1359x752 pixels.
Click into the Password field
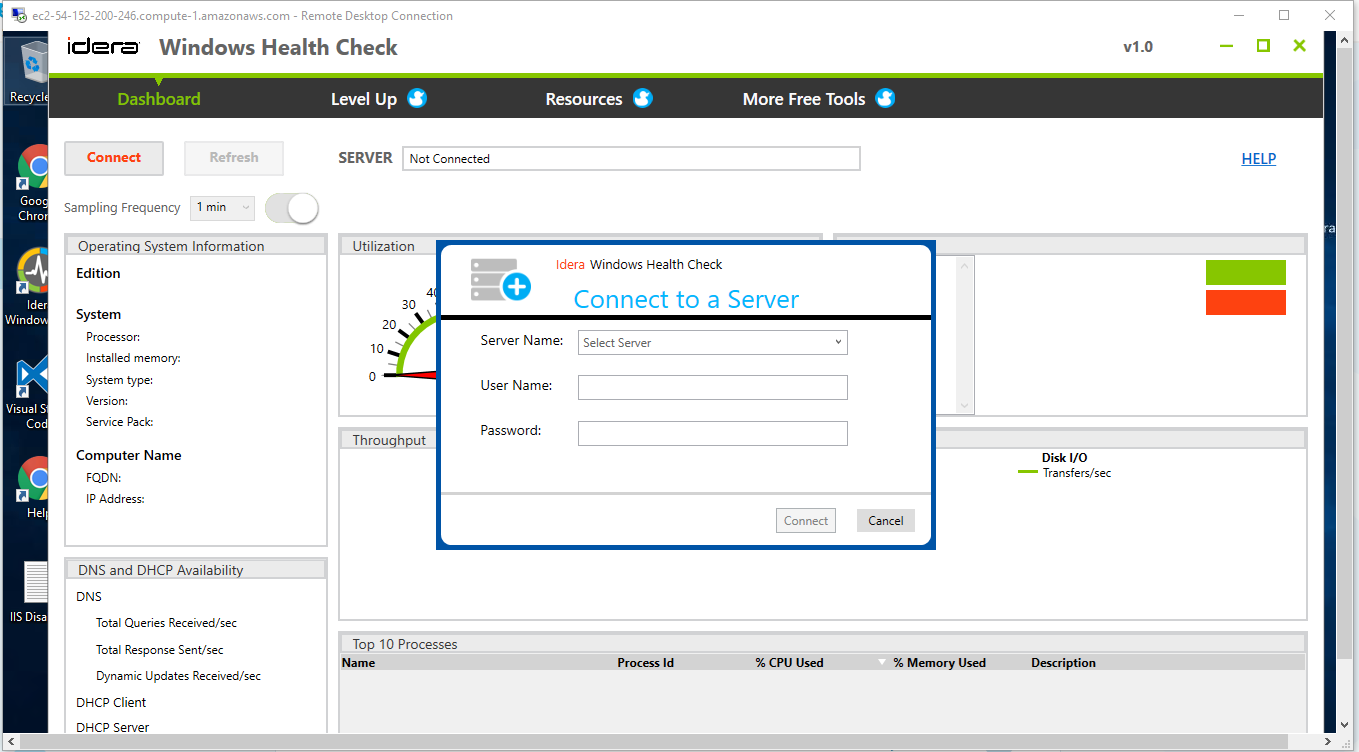pos(712,433)
